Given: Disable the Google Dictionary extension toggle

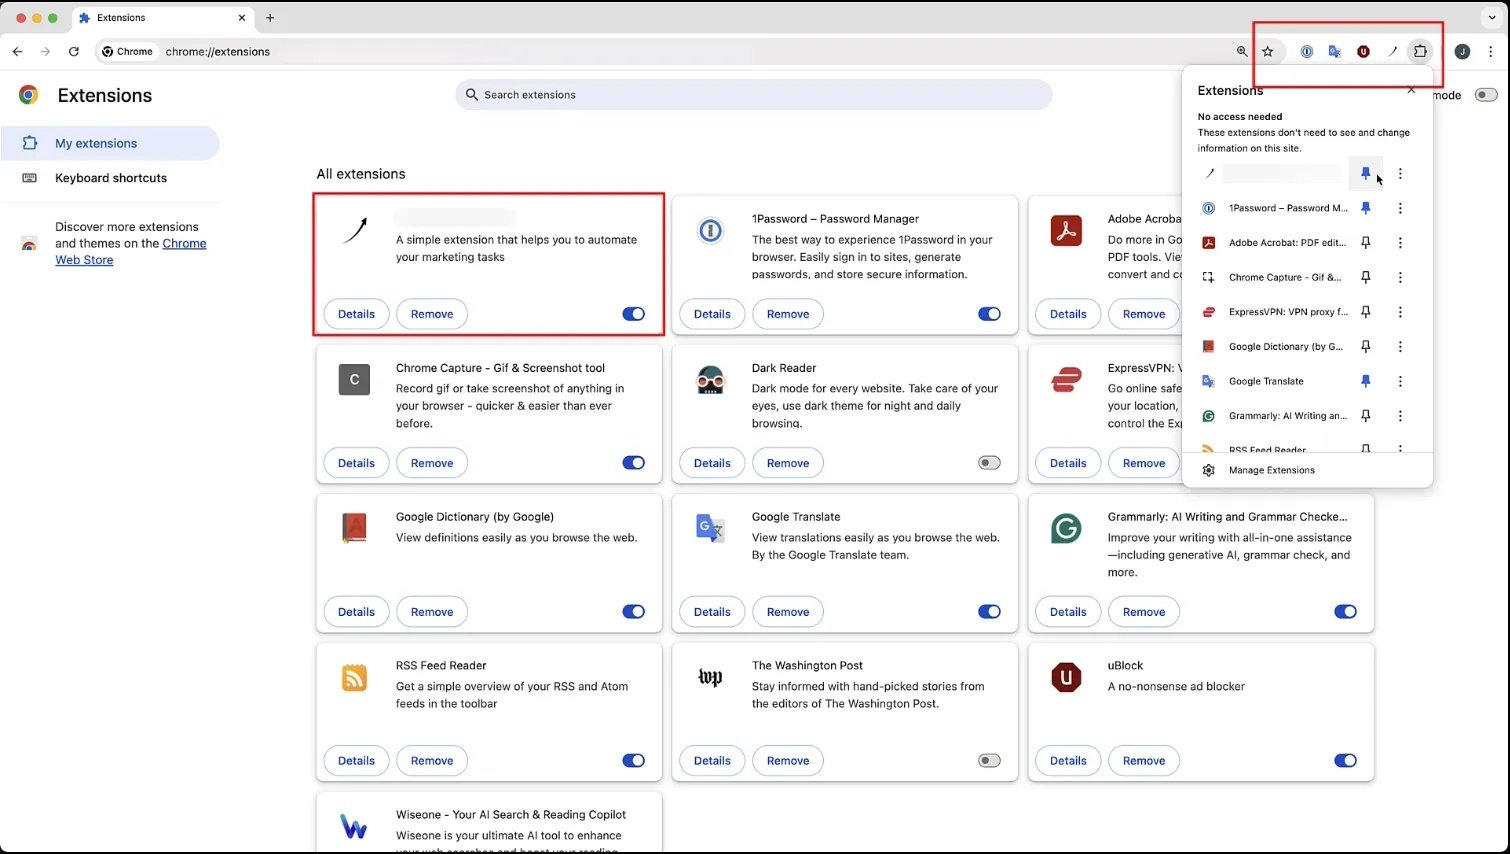Looking at the screenshot, I should pos(633,611).
